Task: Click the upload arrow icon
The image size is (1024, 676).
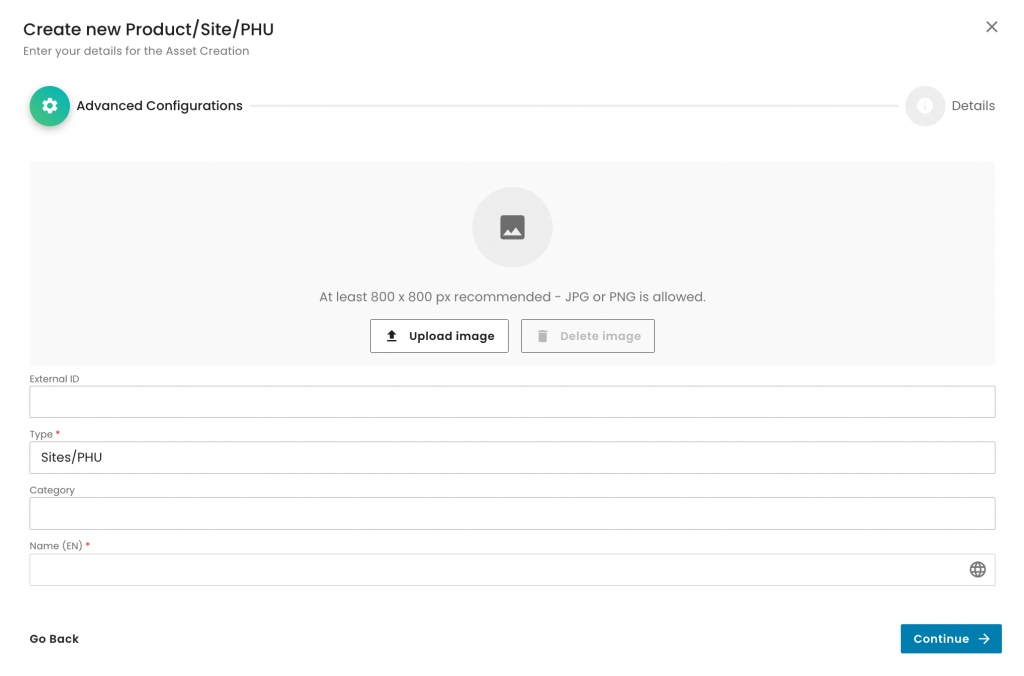Action: coord(392,336)
